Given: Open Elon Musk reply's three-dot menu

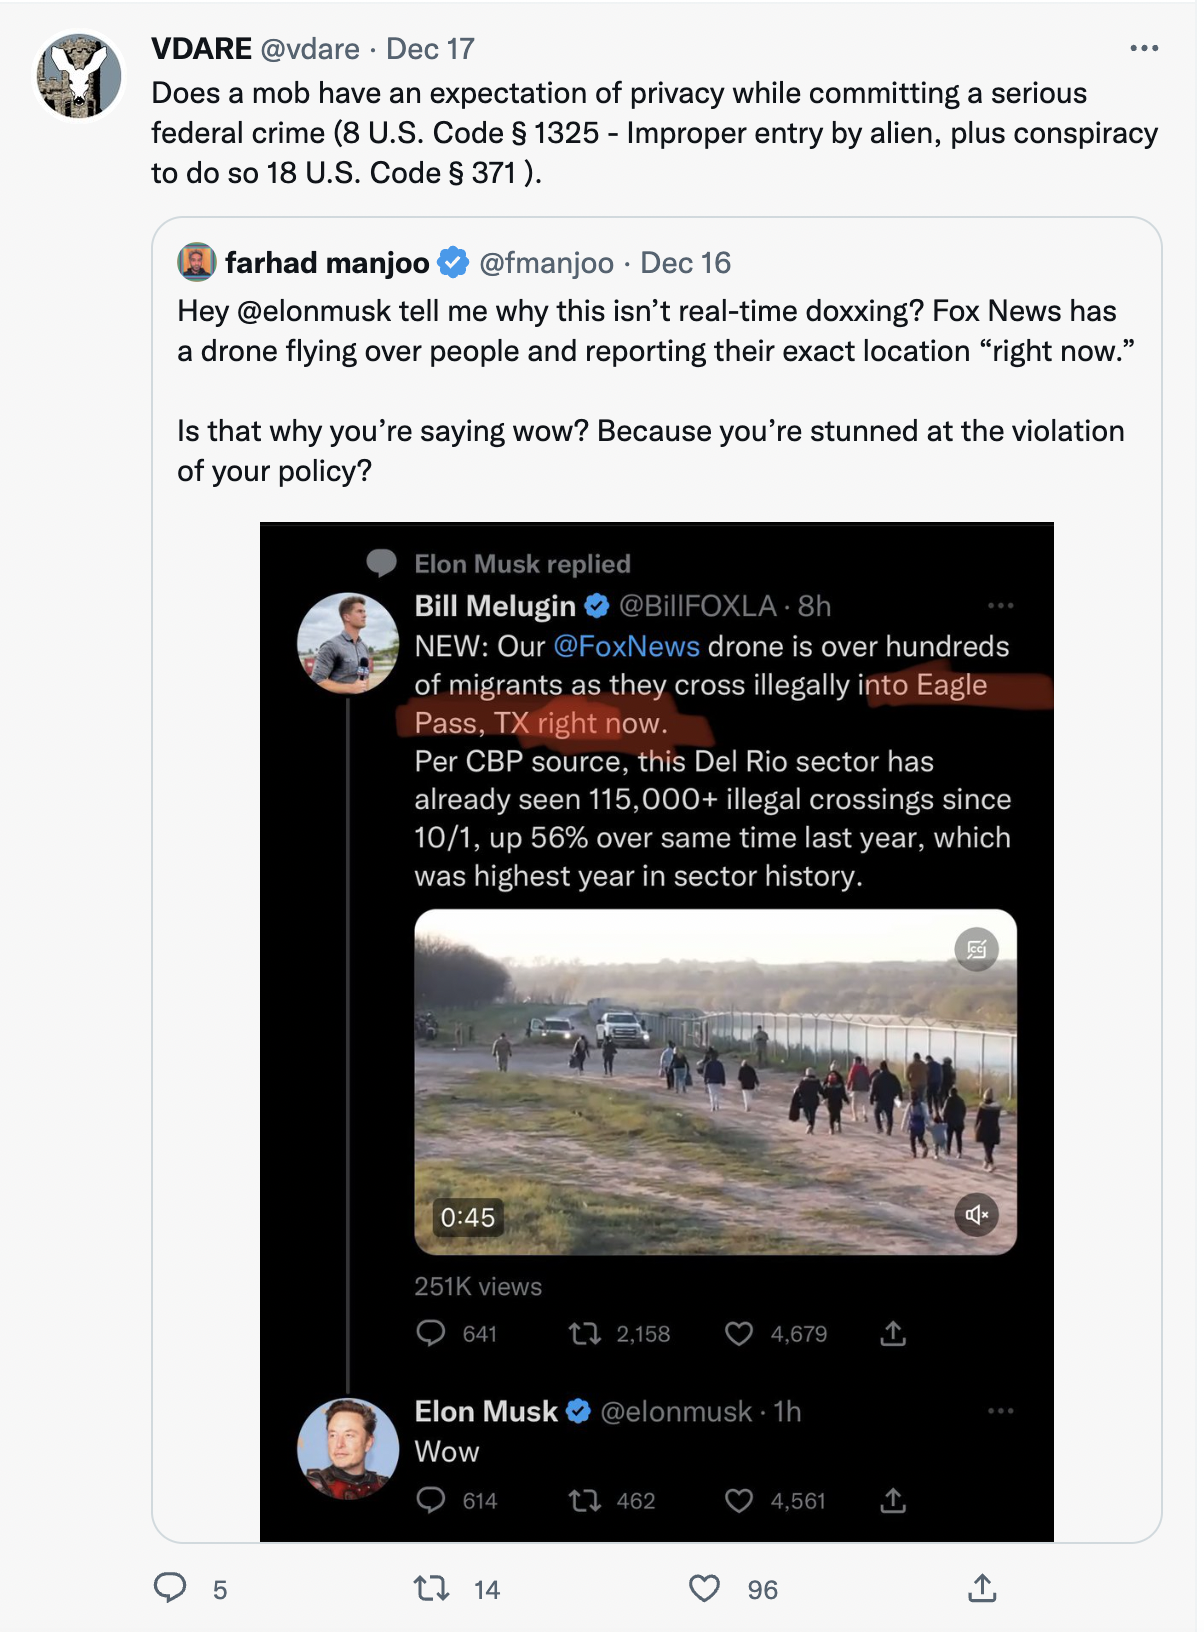Looking at the screenshot, I should pyautogui.click(x=1000, y=1411).
